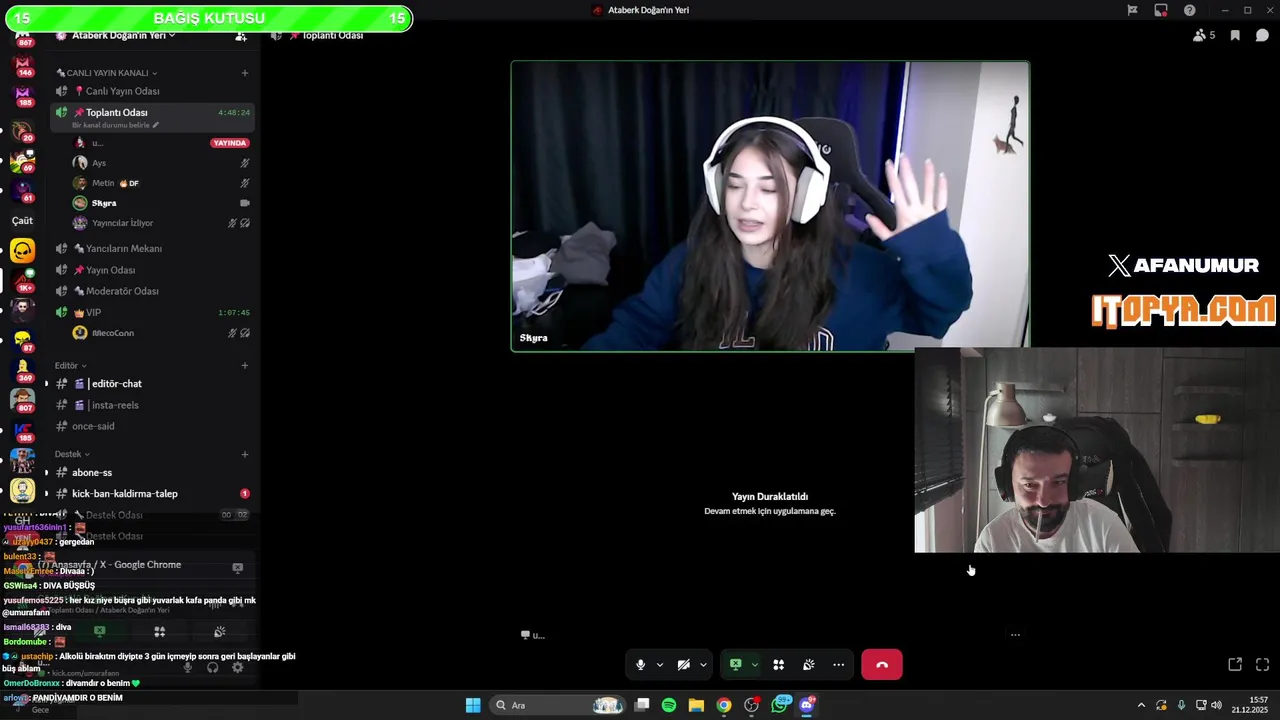Open WhatsApp from the taskbar
The width and height of the screenshot is (1280, 720).
tap(781, 705)
